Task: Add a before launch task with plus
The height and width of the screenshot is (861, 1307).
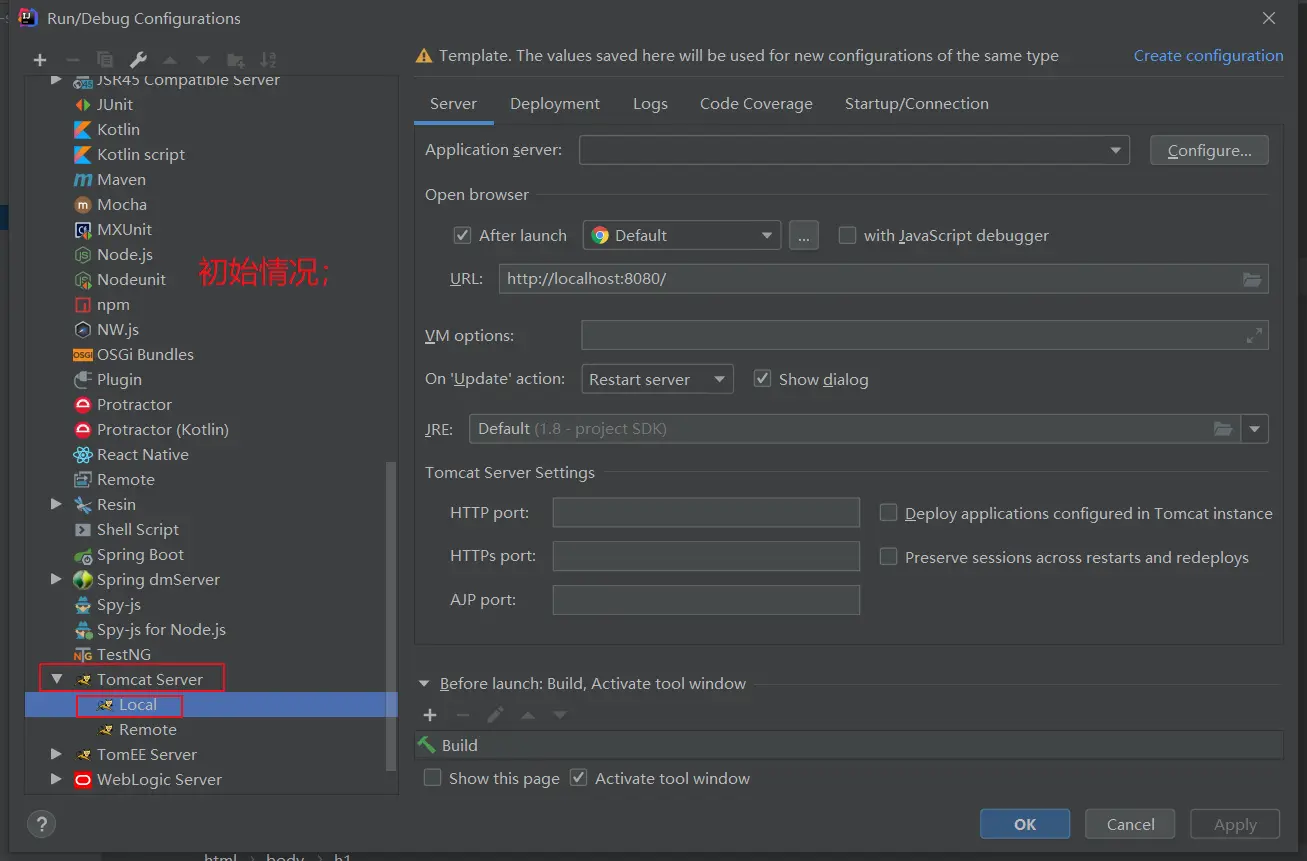Action: click(430, 715)
